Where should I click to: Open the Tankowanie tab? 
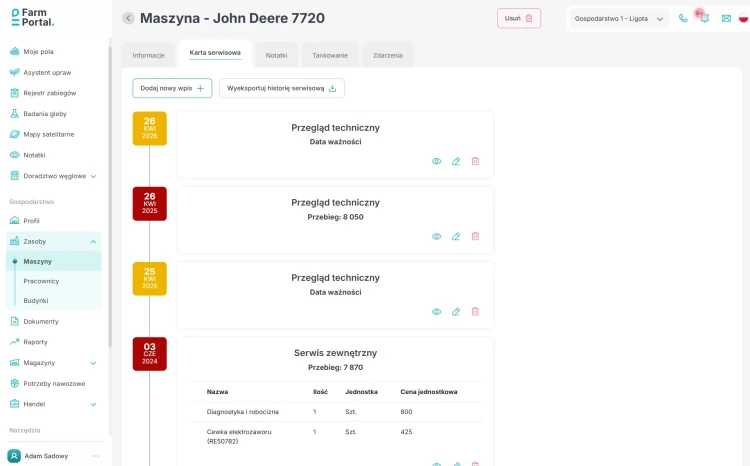tap(330, 55)
